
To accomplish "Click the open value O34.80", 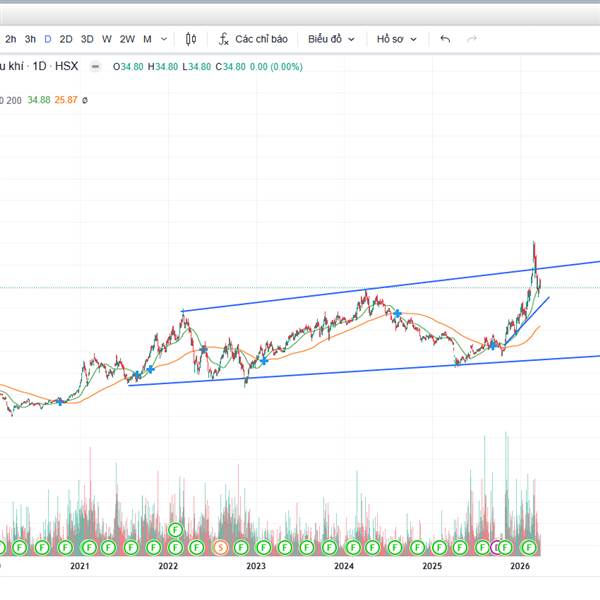I will pyautogui.click(x=128, y=67).
